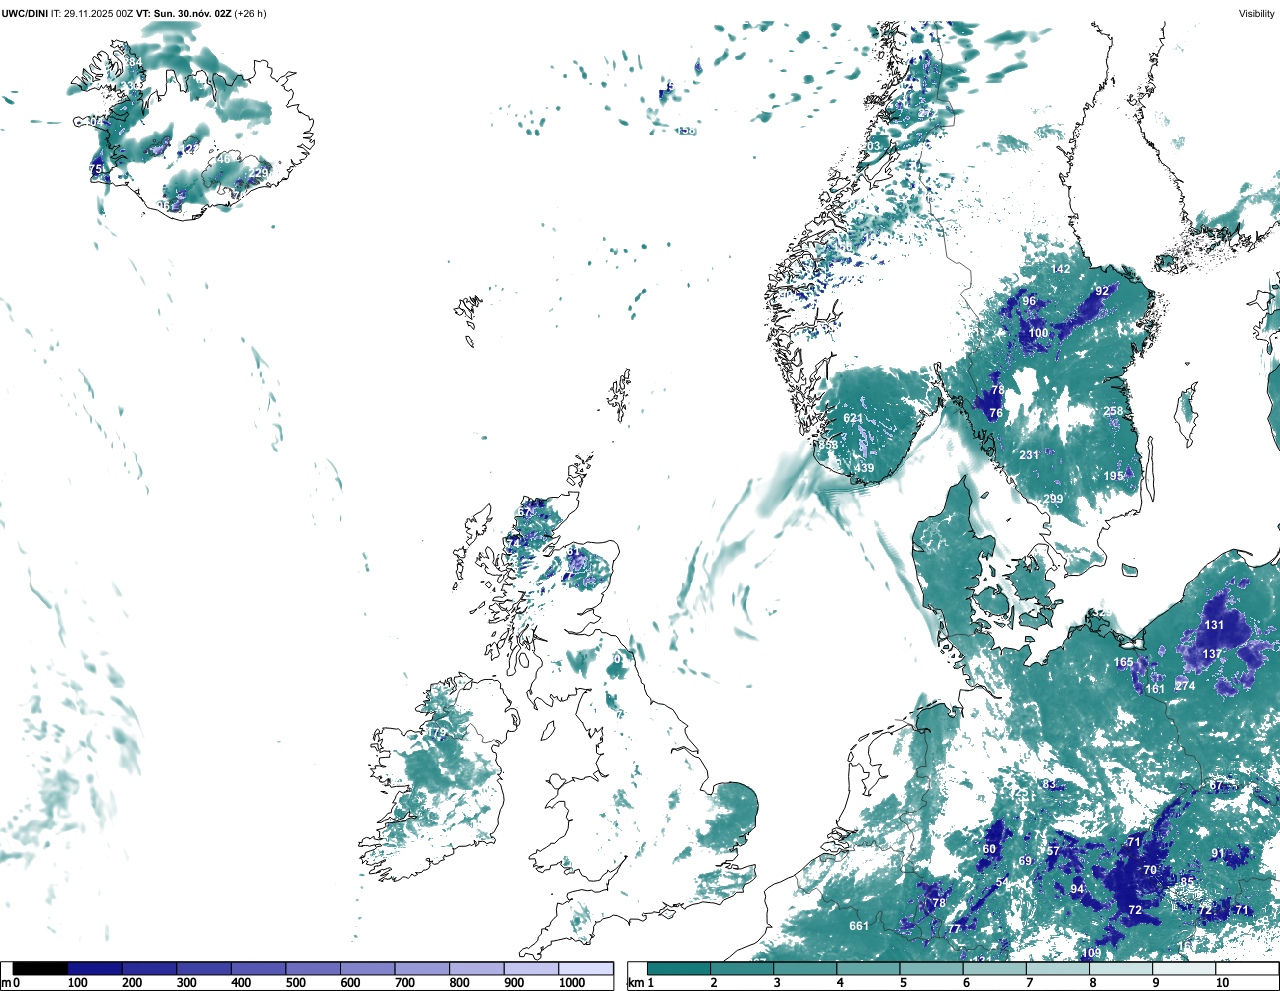Click the 900–1000 m legend swatch

531,968
